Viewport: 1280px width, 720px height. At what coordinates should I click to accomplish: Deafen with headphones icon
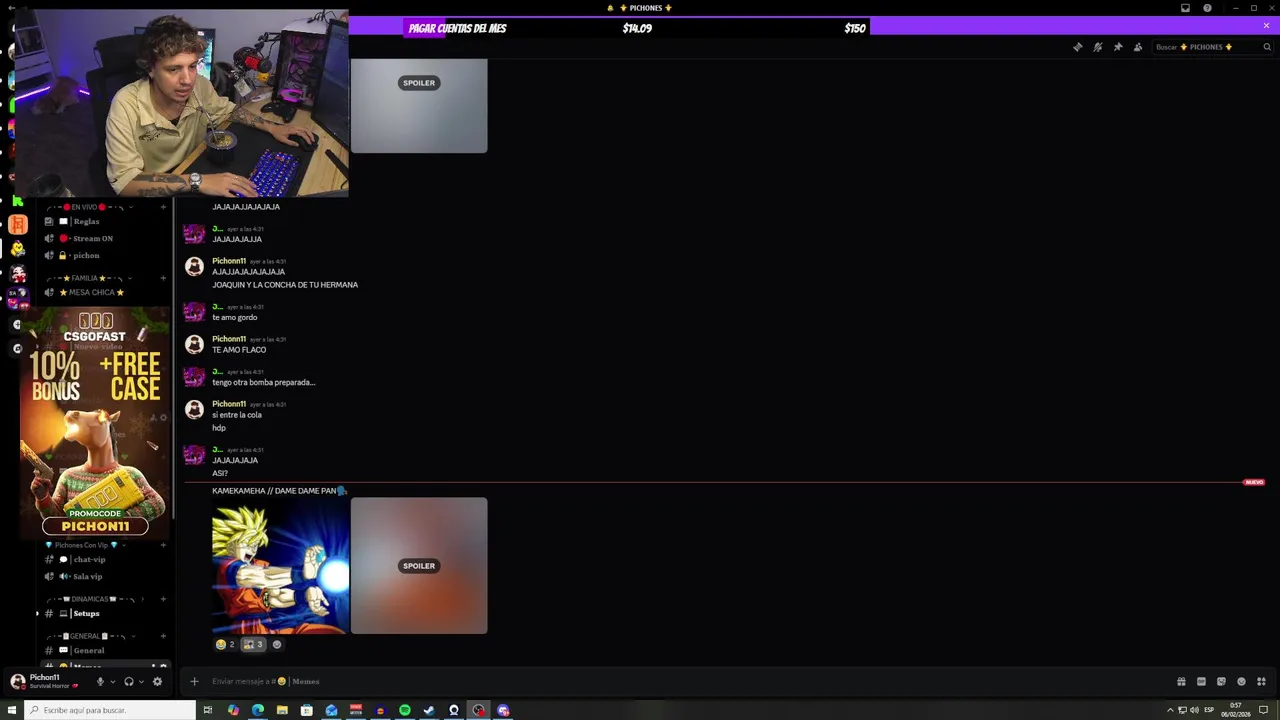coord(128,682)
